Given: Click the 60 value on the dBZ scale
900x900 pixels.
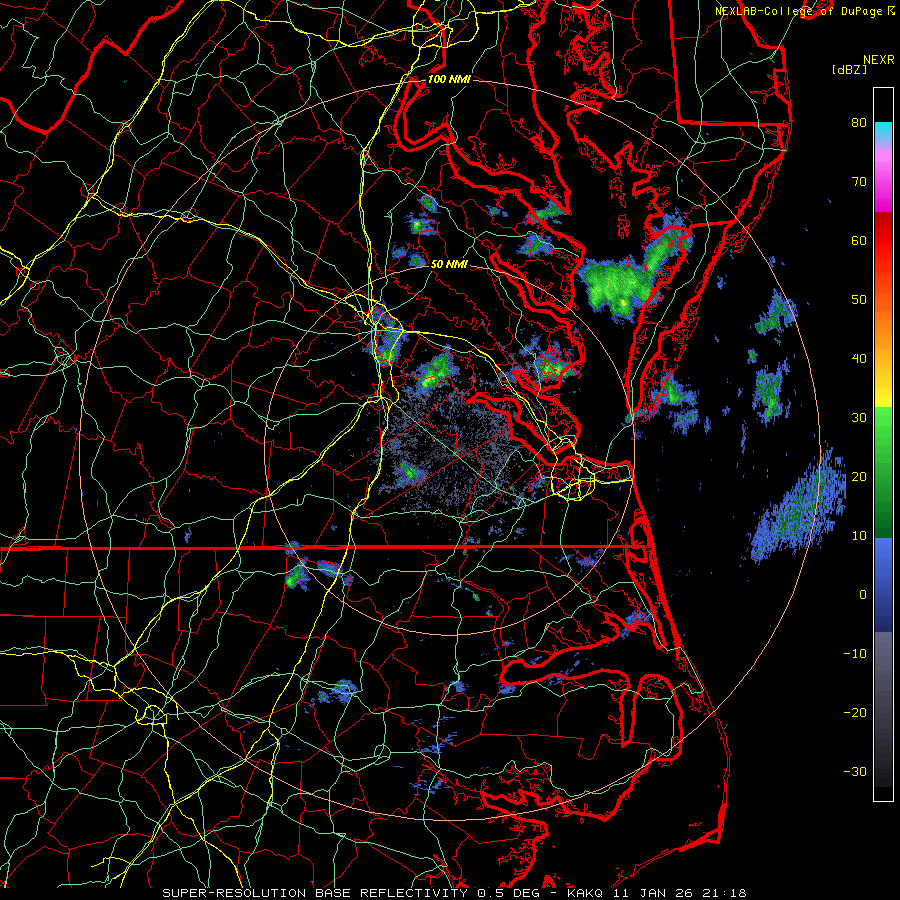Looking at the screenshot, I should pos(859,240).
